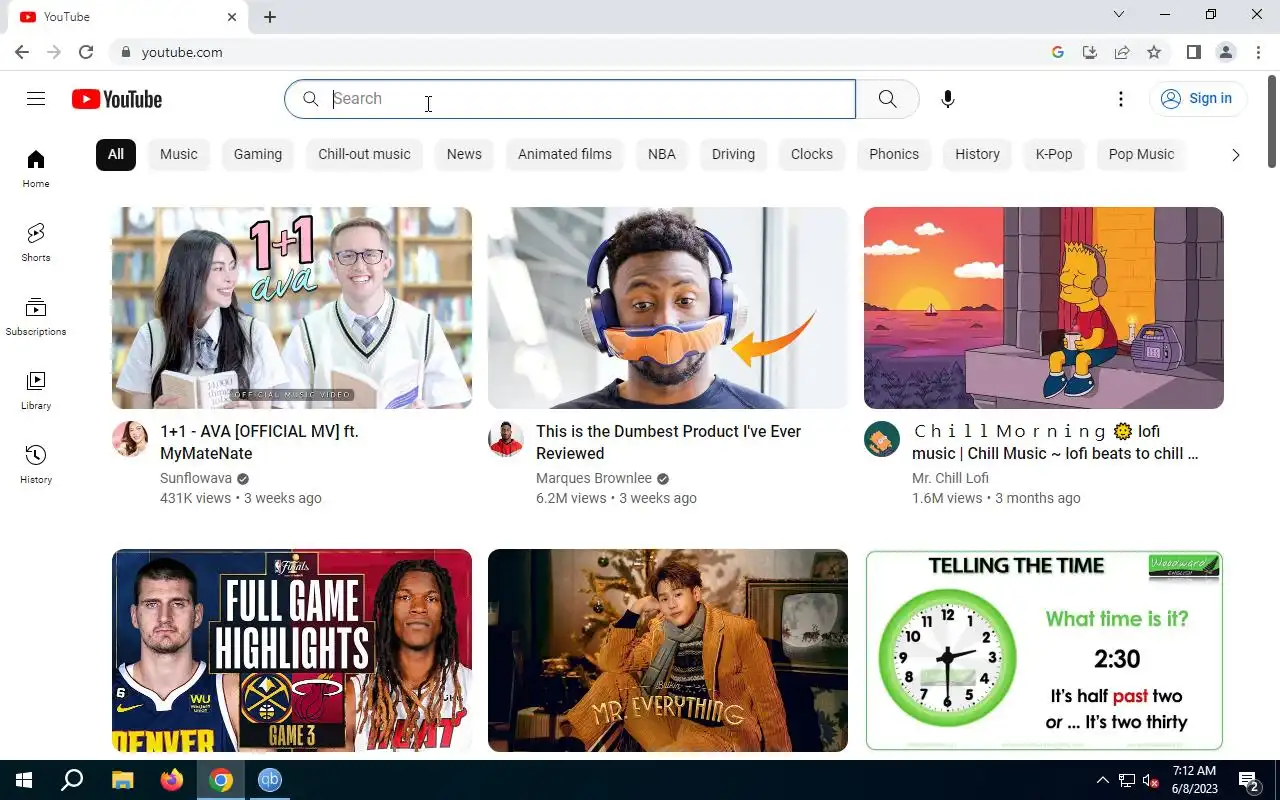The width and height of the screenshot is (1280, 800).
Task: Select the Gaming chip
Action: (x=258, y=154)
